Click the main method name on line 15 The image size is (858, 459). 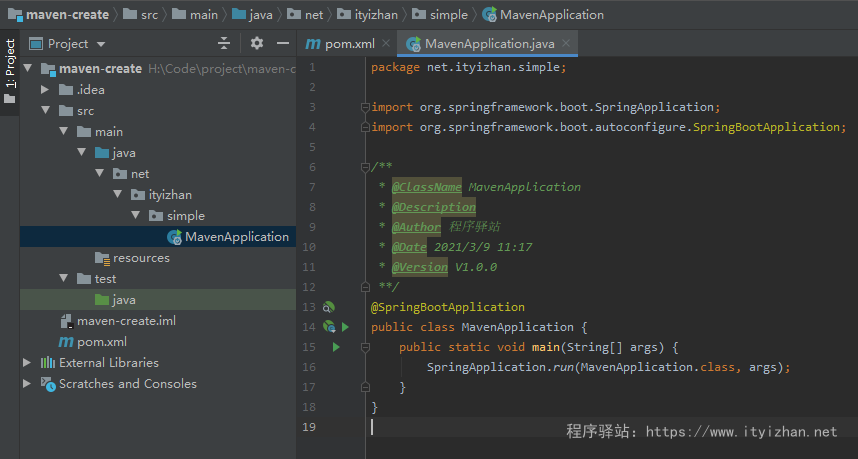pyautogui.click(x=546, y=347)
